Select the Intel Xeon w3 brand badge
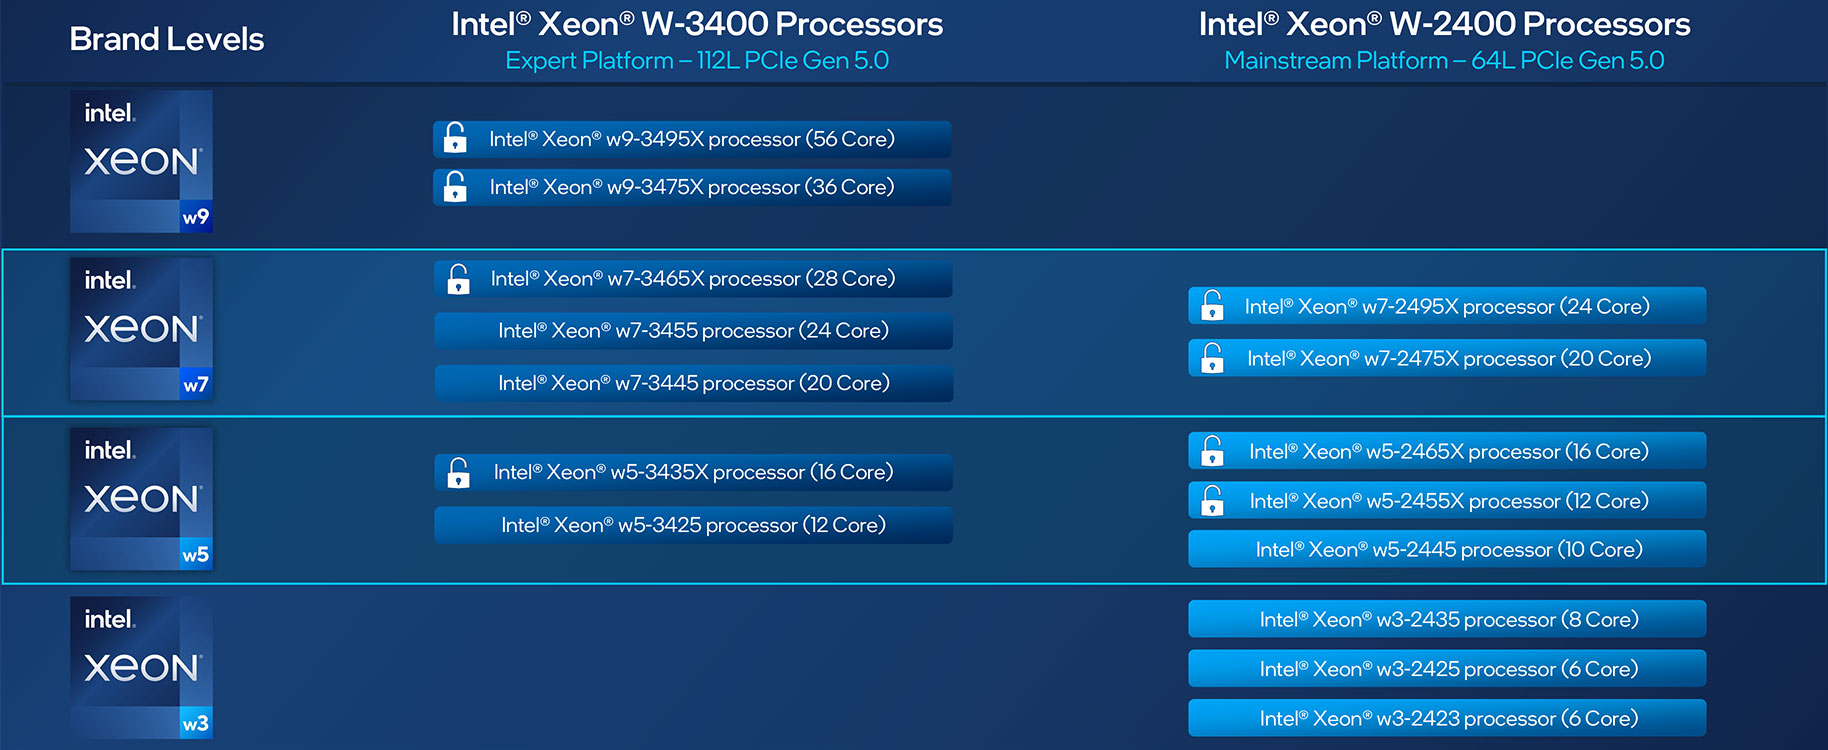This screenshot has width=1828, height=750. [141, 668]
